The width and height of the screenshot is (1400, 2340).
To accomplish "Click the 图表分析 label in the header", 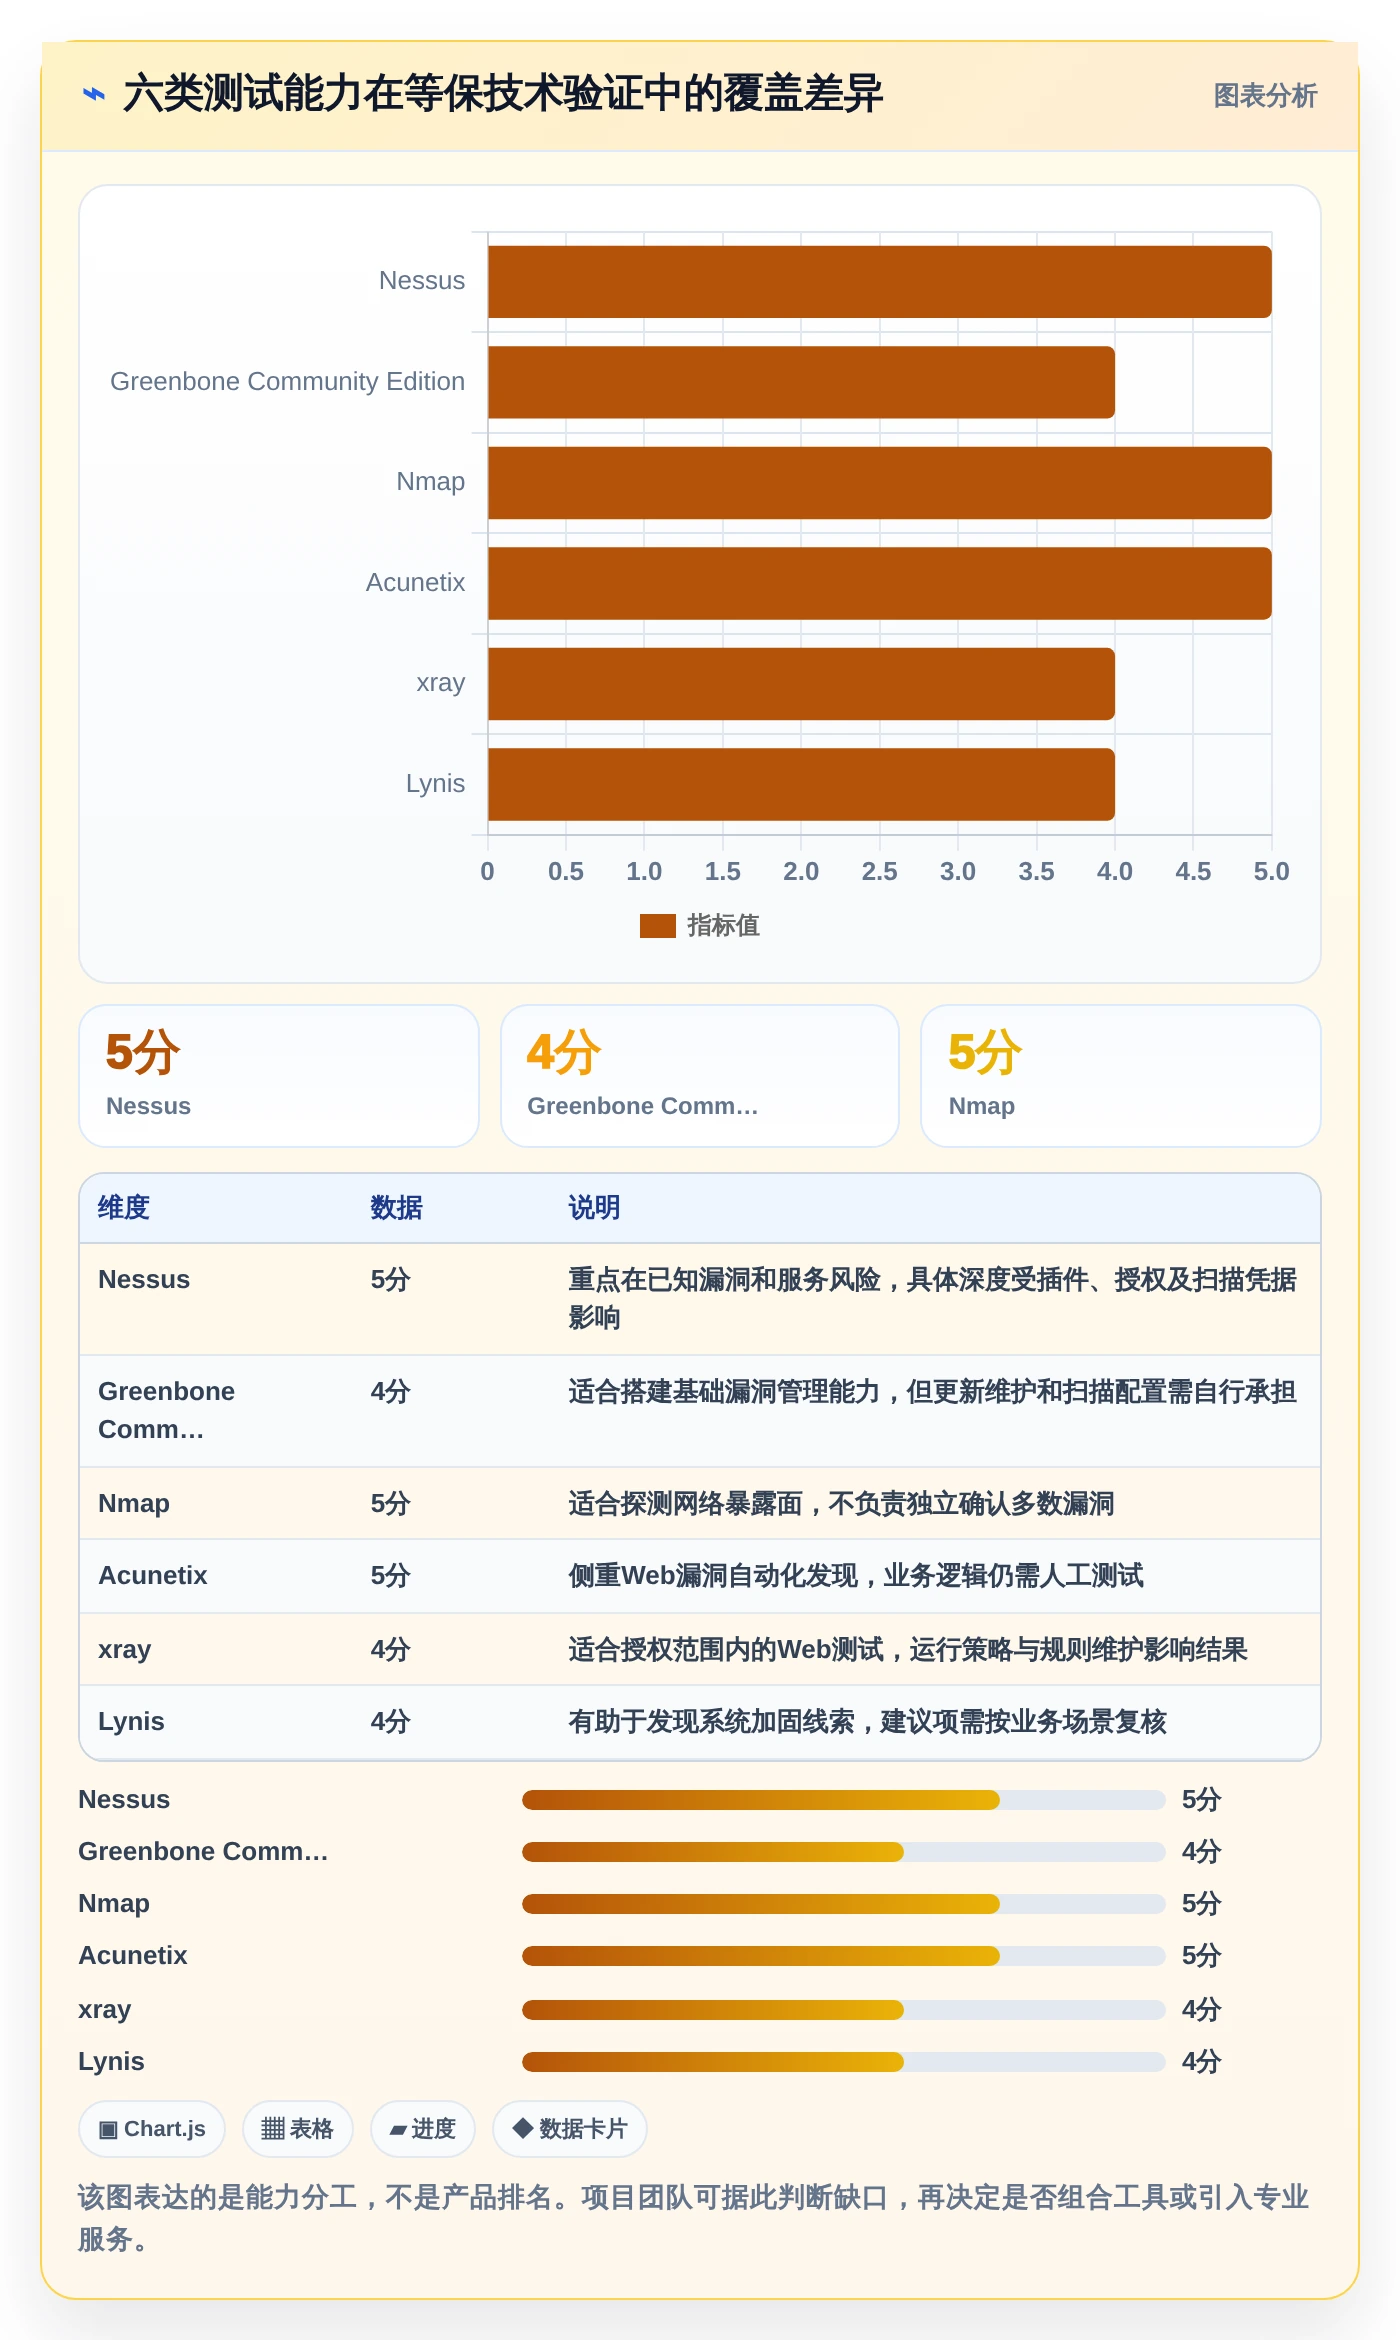I will 1265,95.
